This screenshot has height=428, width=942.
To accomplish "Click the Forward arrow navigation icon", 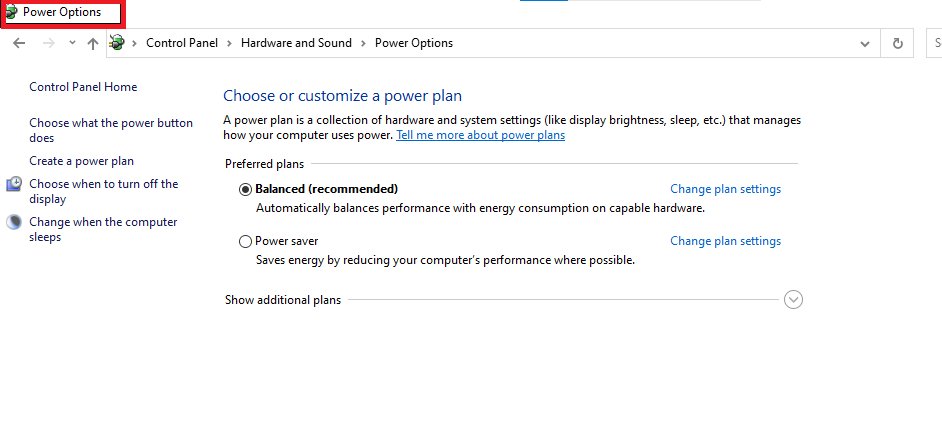I will tap(49, 43).
